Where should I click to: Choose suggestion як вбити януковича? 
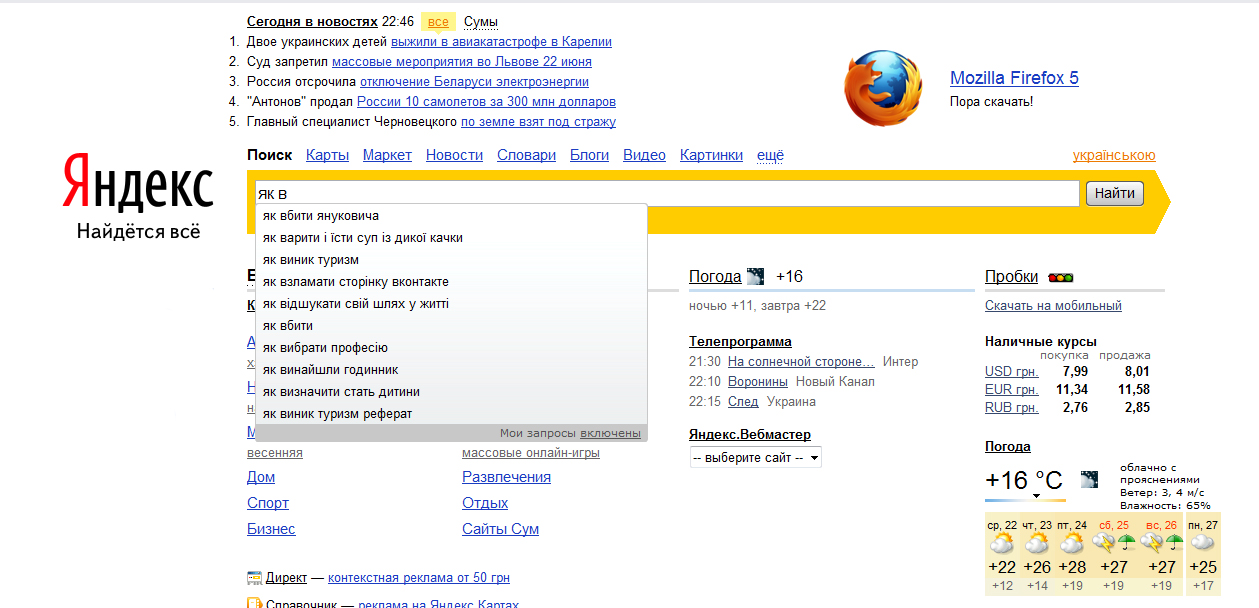(451, 216)
